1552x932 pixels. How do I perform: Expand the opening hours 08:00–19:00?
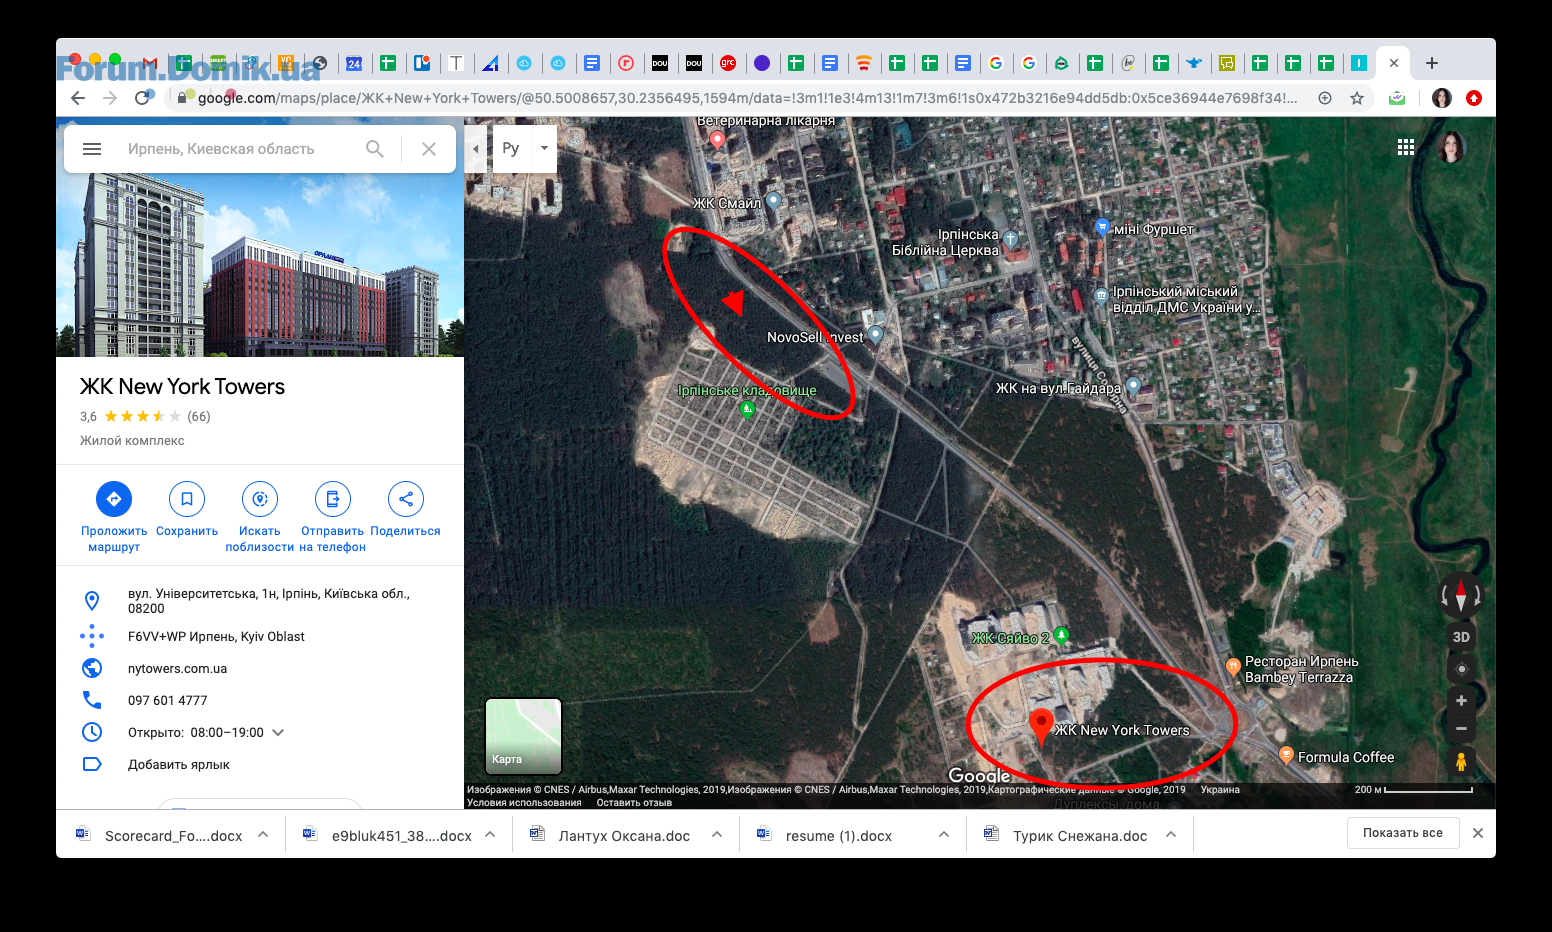coord(278,733)
